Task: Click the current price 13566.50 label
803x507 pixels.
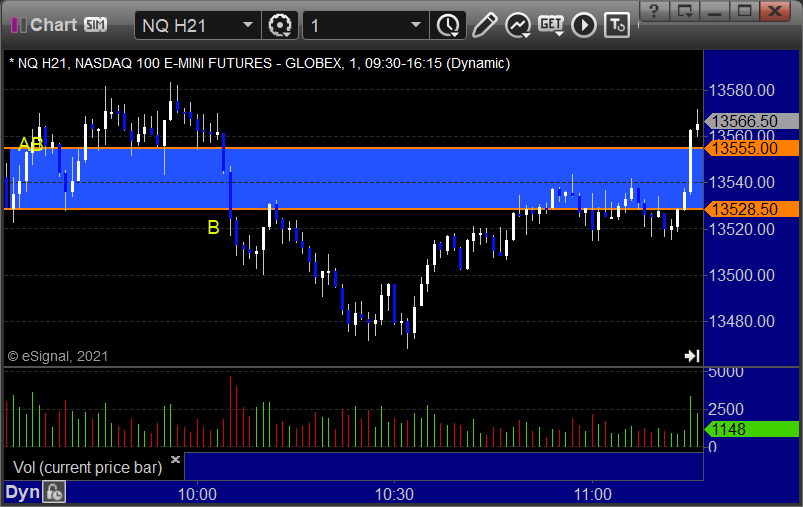Action: coord(751,121)
